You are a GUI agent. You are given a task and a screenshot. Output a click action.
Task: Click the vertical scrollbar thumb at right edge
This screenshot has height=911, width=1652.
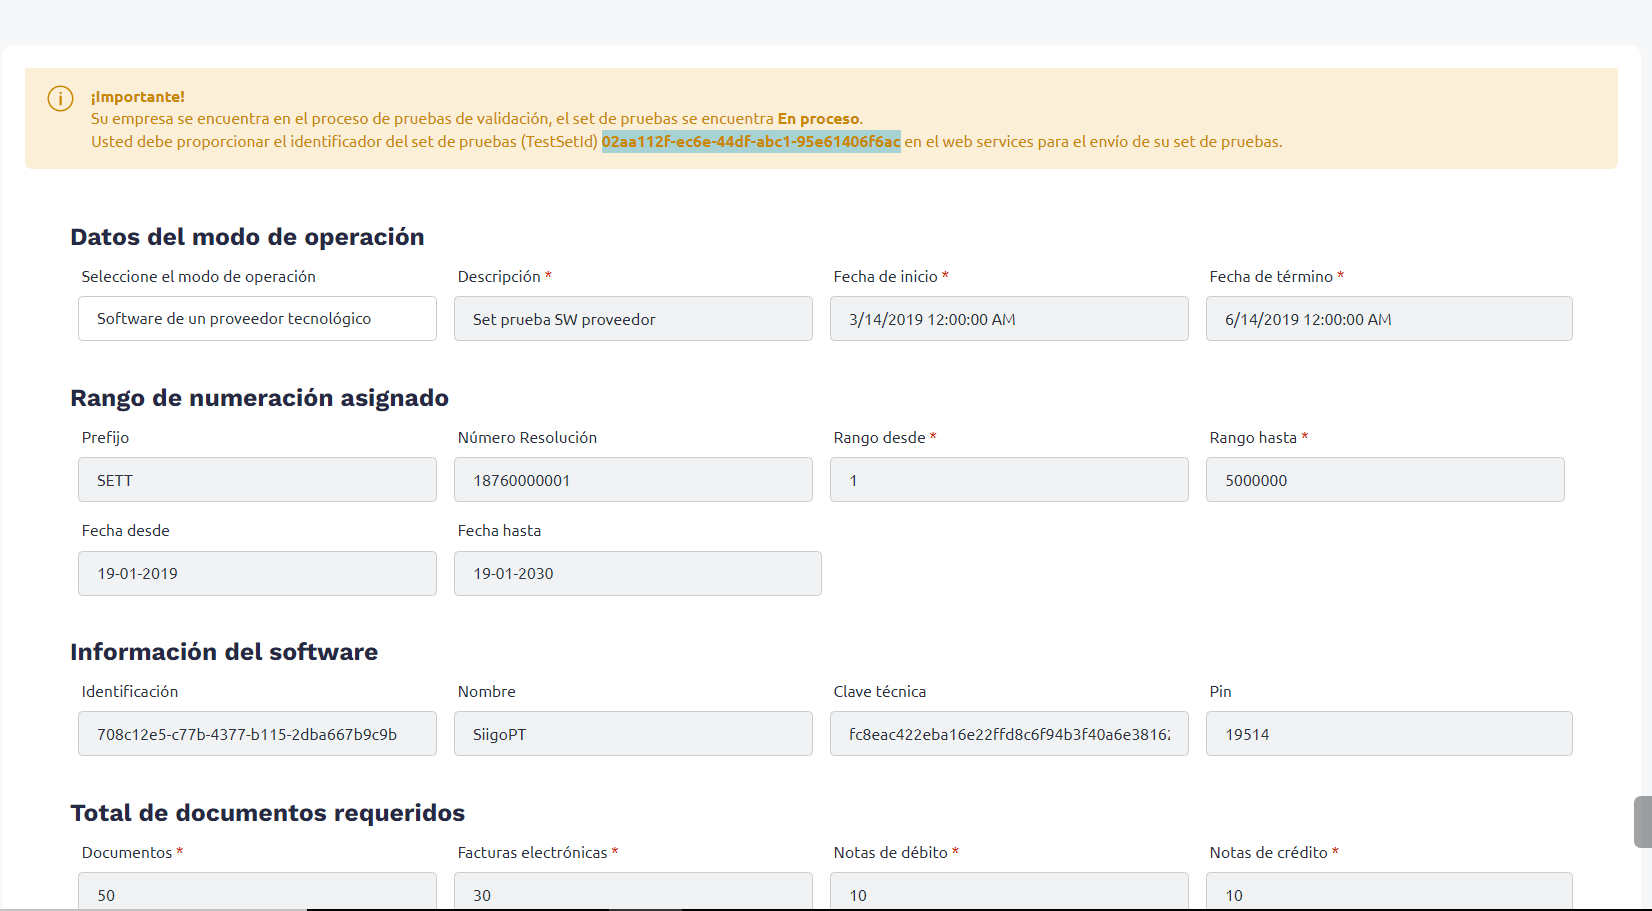(x=1643, y=822)
